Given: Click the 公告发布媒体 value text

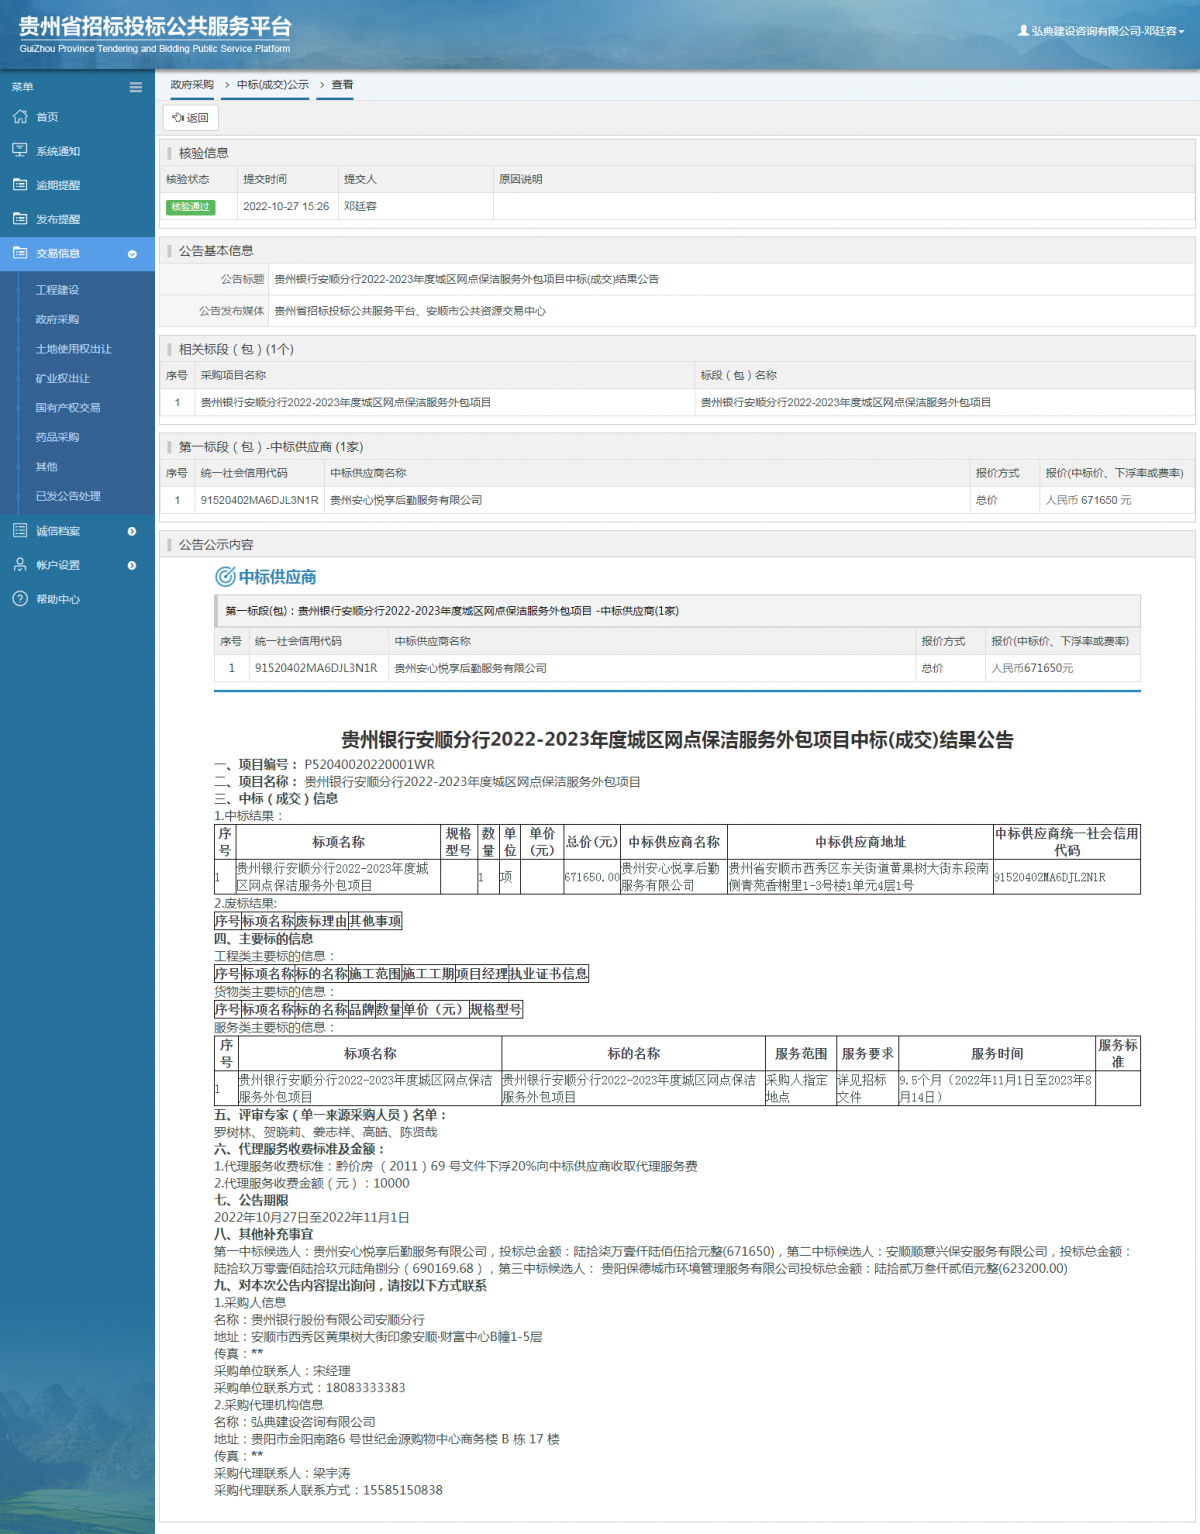Looking at the screenshot, I should pos(410,311).
